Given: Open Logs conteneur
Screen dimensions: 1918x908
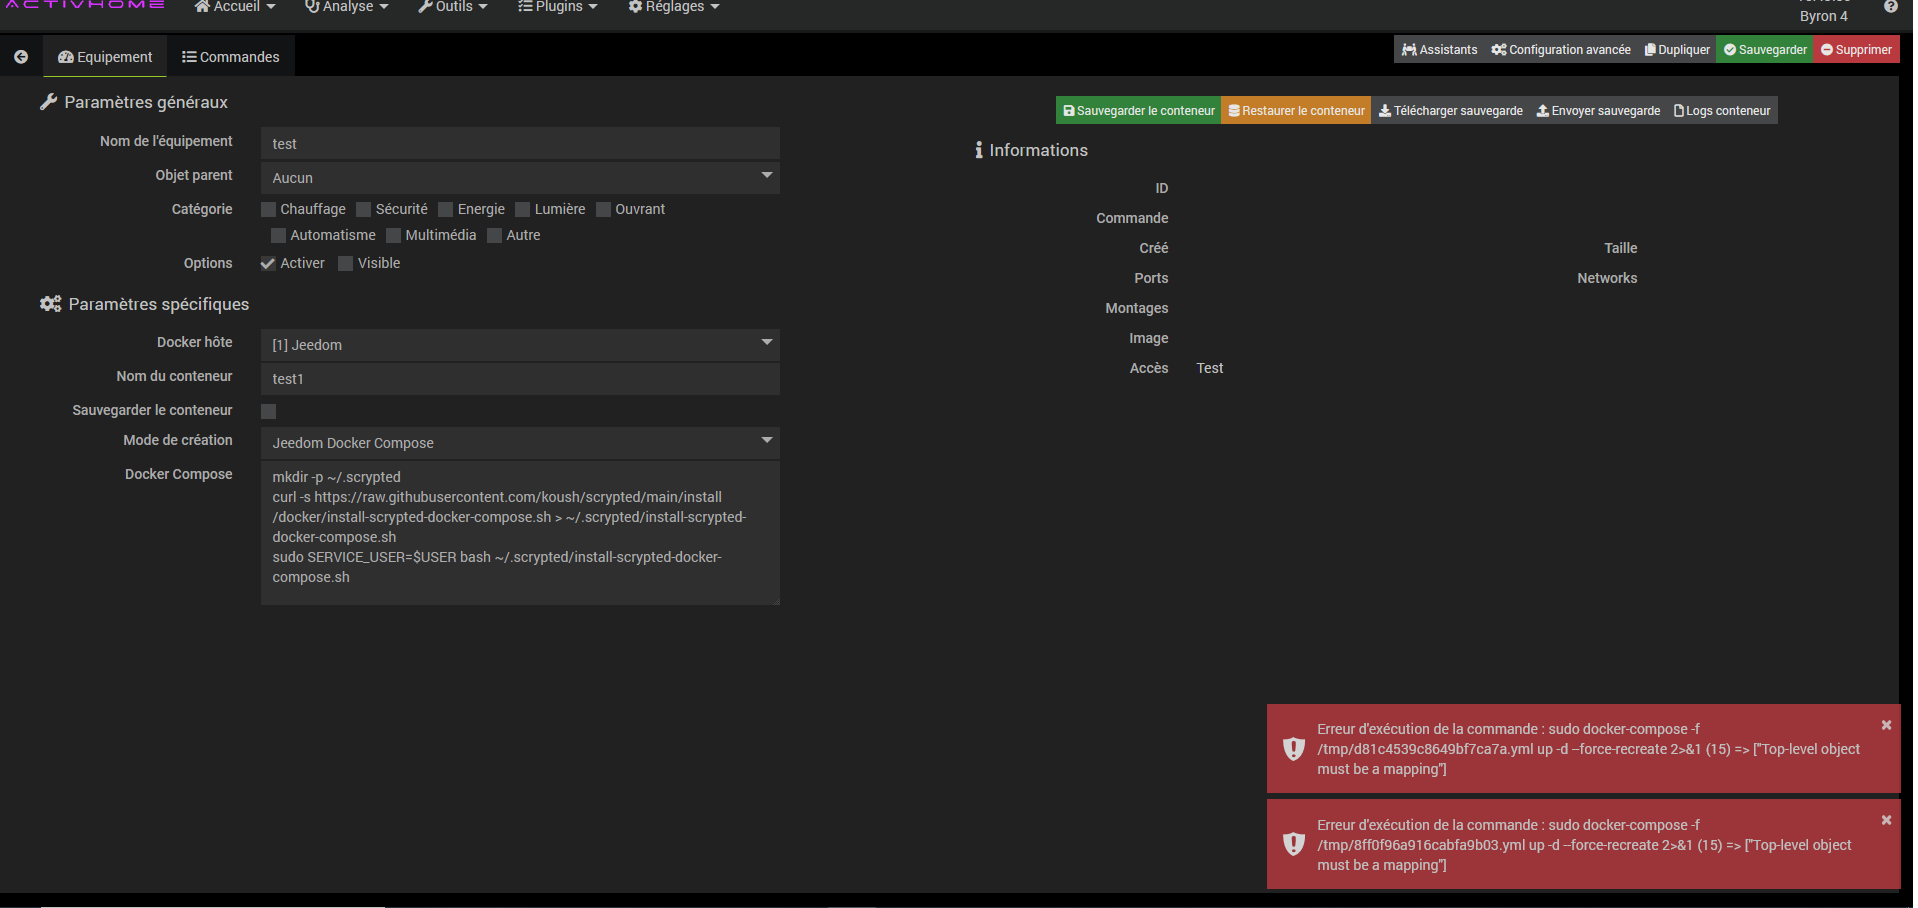Looking at the screenshot, I should click(x=1722, y=111).
